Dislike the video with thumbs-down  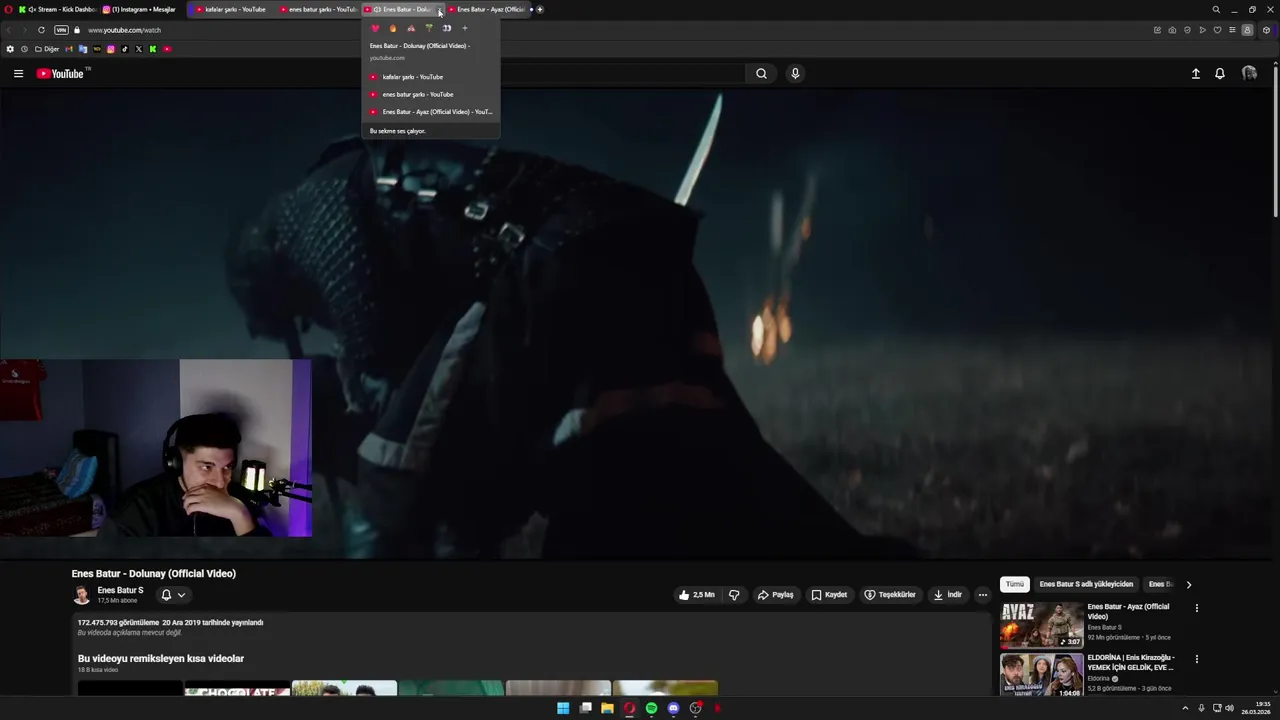pyautogui.click(x=734, y=595)
